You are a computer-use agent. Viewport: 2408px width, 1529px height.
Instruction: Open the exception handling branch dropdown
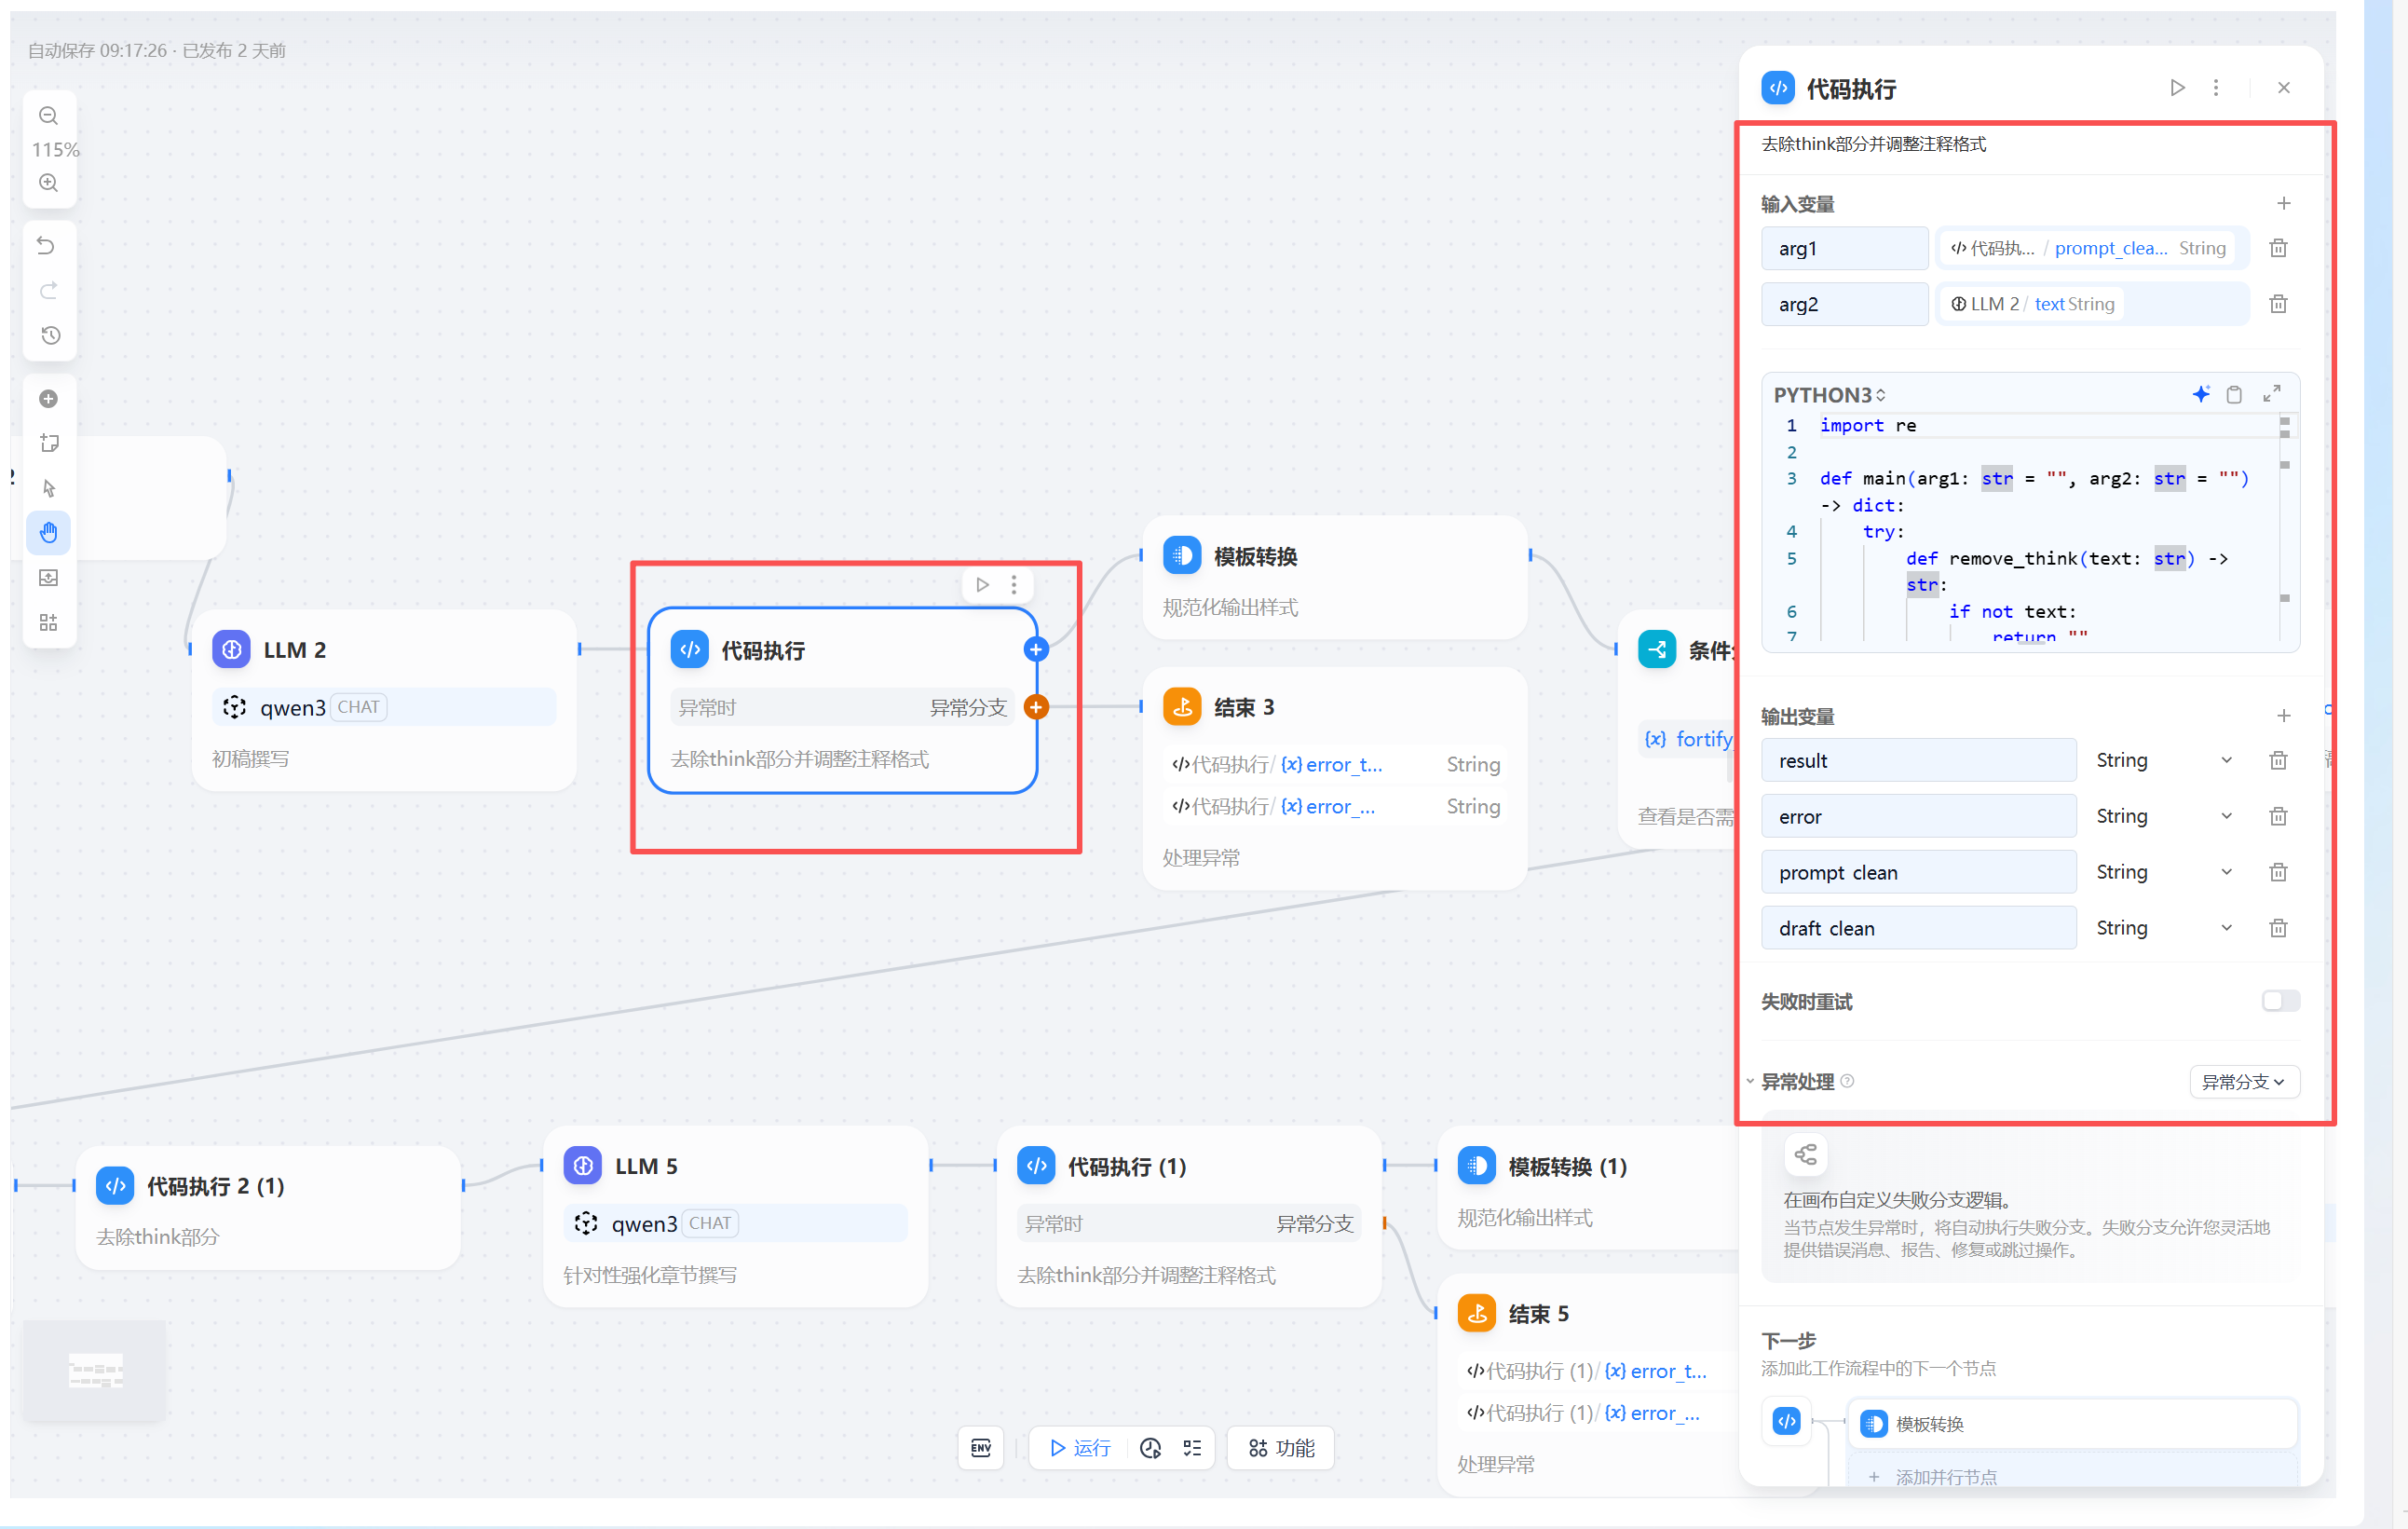2243,1082
